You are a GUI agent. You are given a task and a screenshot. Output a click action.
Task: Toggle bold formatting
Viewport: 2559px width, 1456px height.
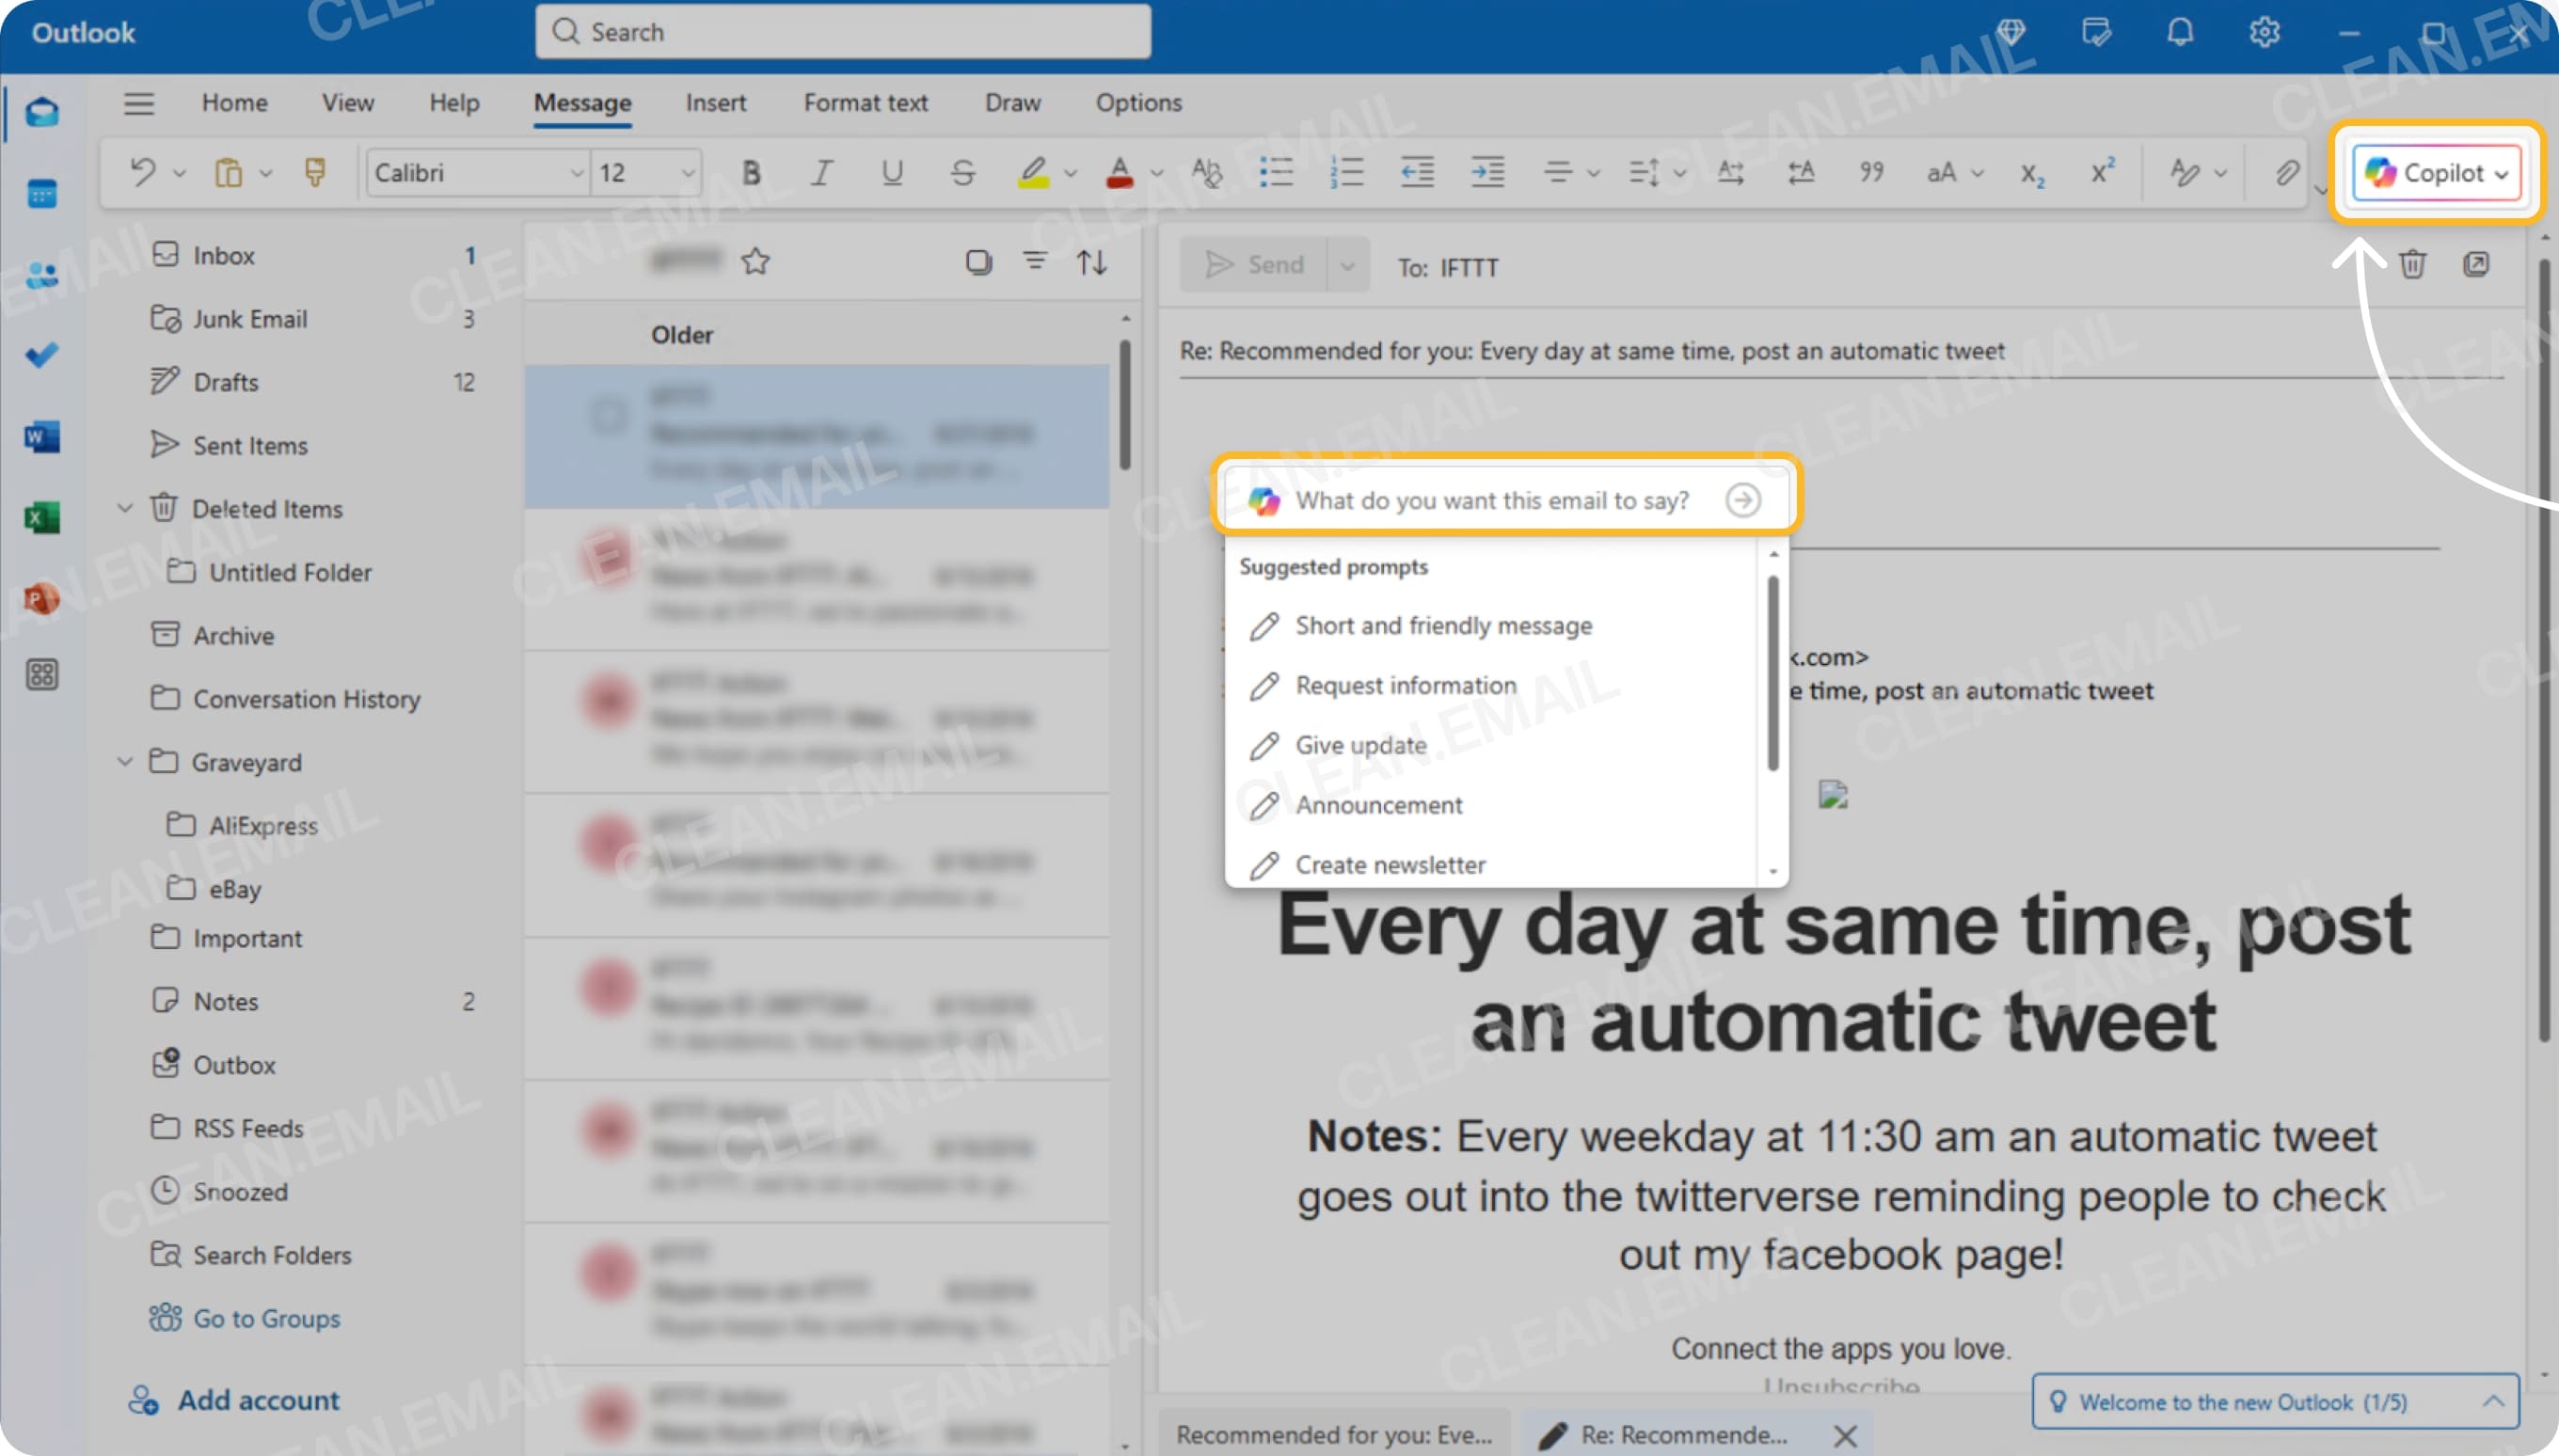point(751,172)
